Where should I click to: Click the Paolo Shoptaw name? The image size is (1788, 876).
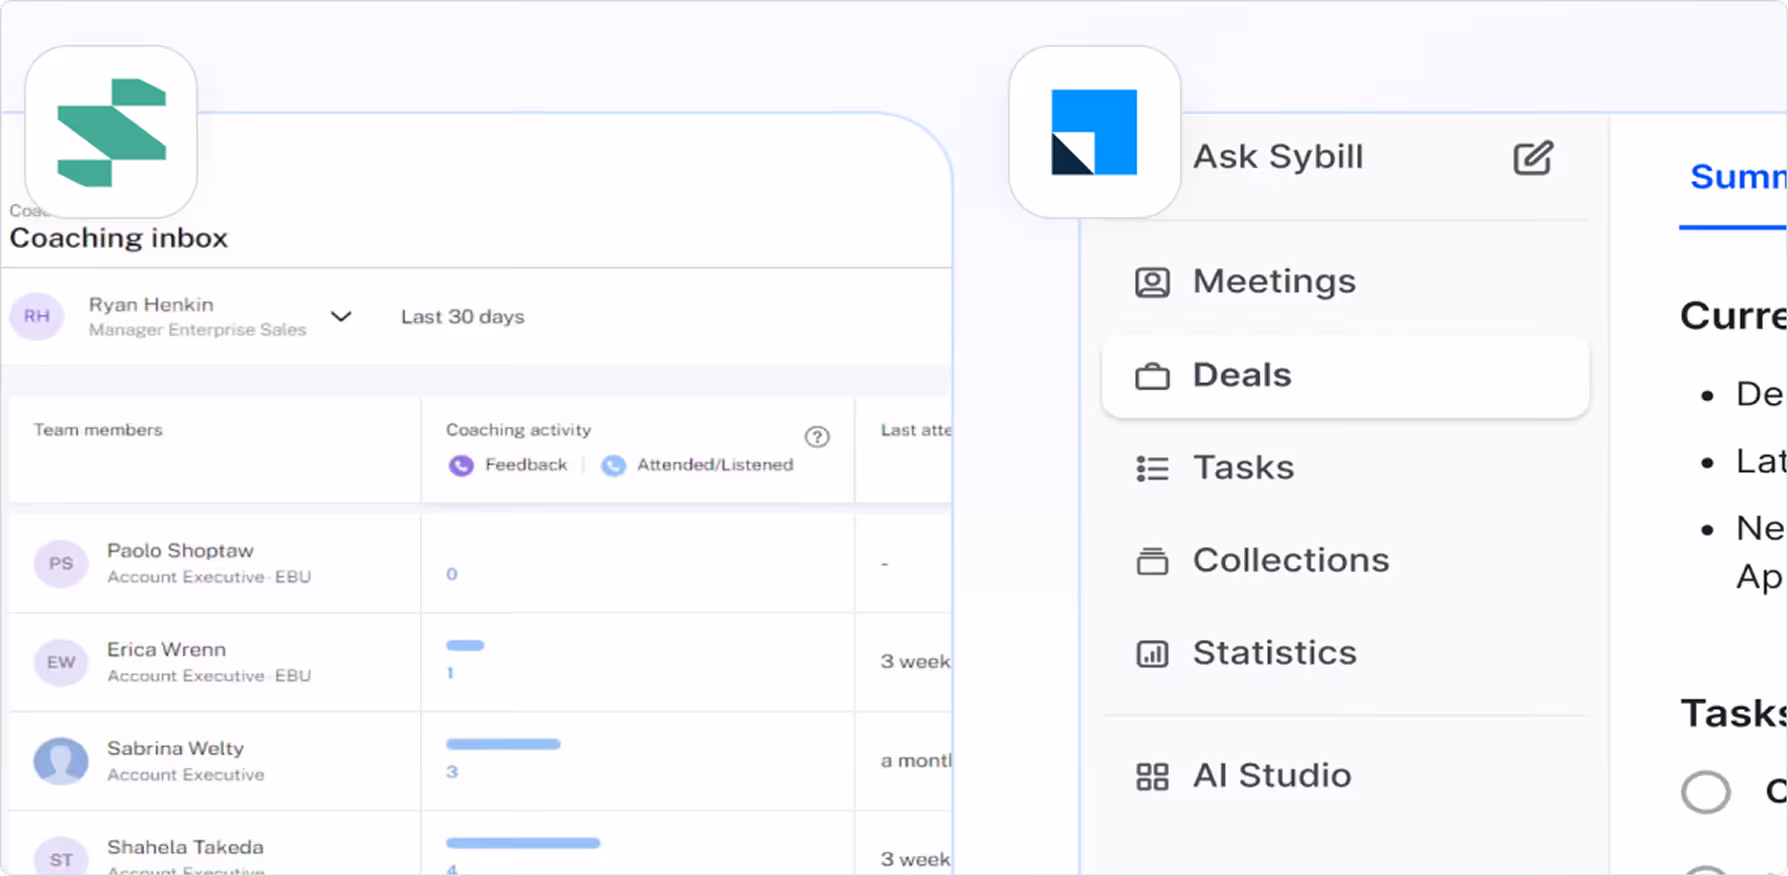180,551
